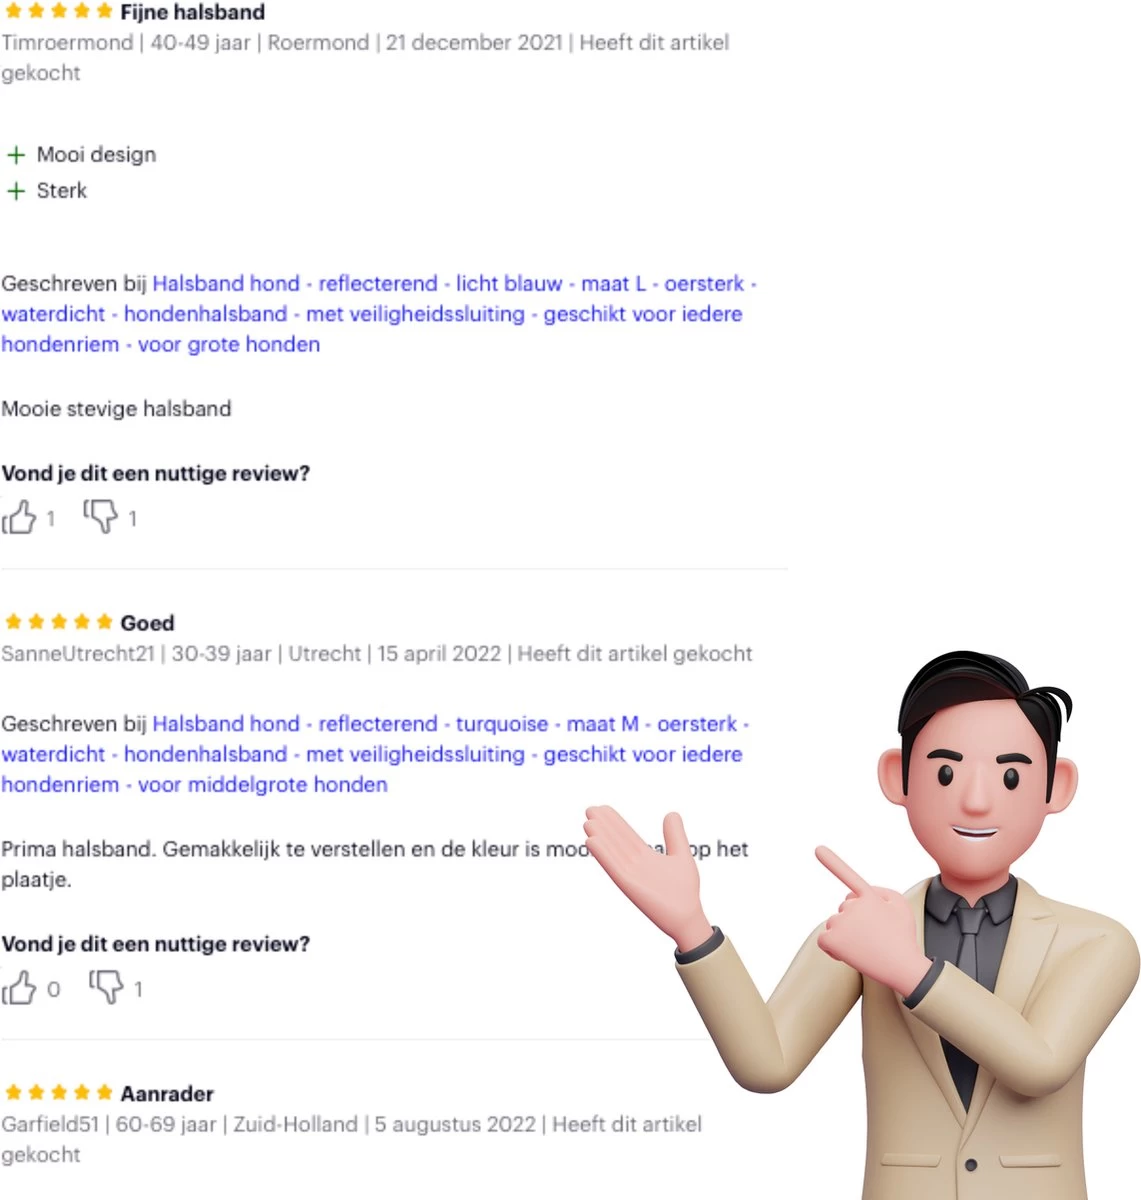Click the green plus next to Mooi design
Viewport: 1141px width, 1200px height.
[x=15, y=155]
